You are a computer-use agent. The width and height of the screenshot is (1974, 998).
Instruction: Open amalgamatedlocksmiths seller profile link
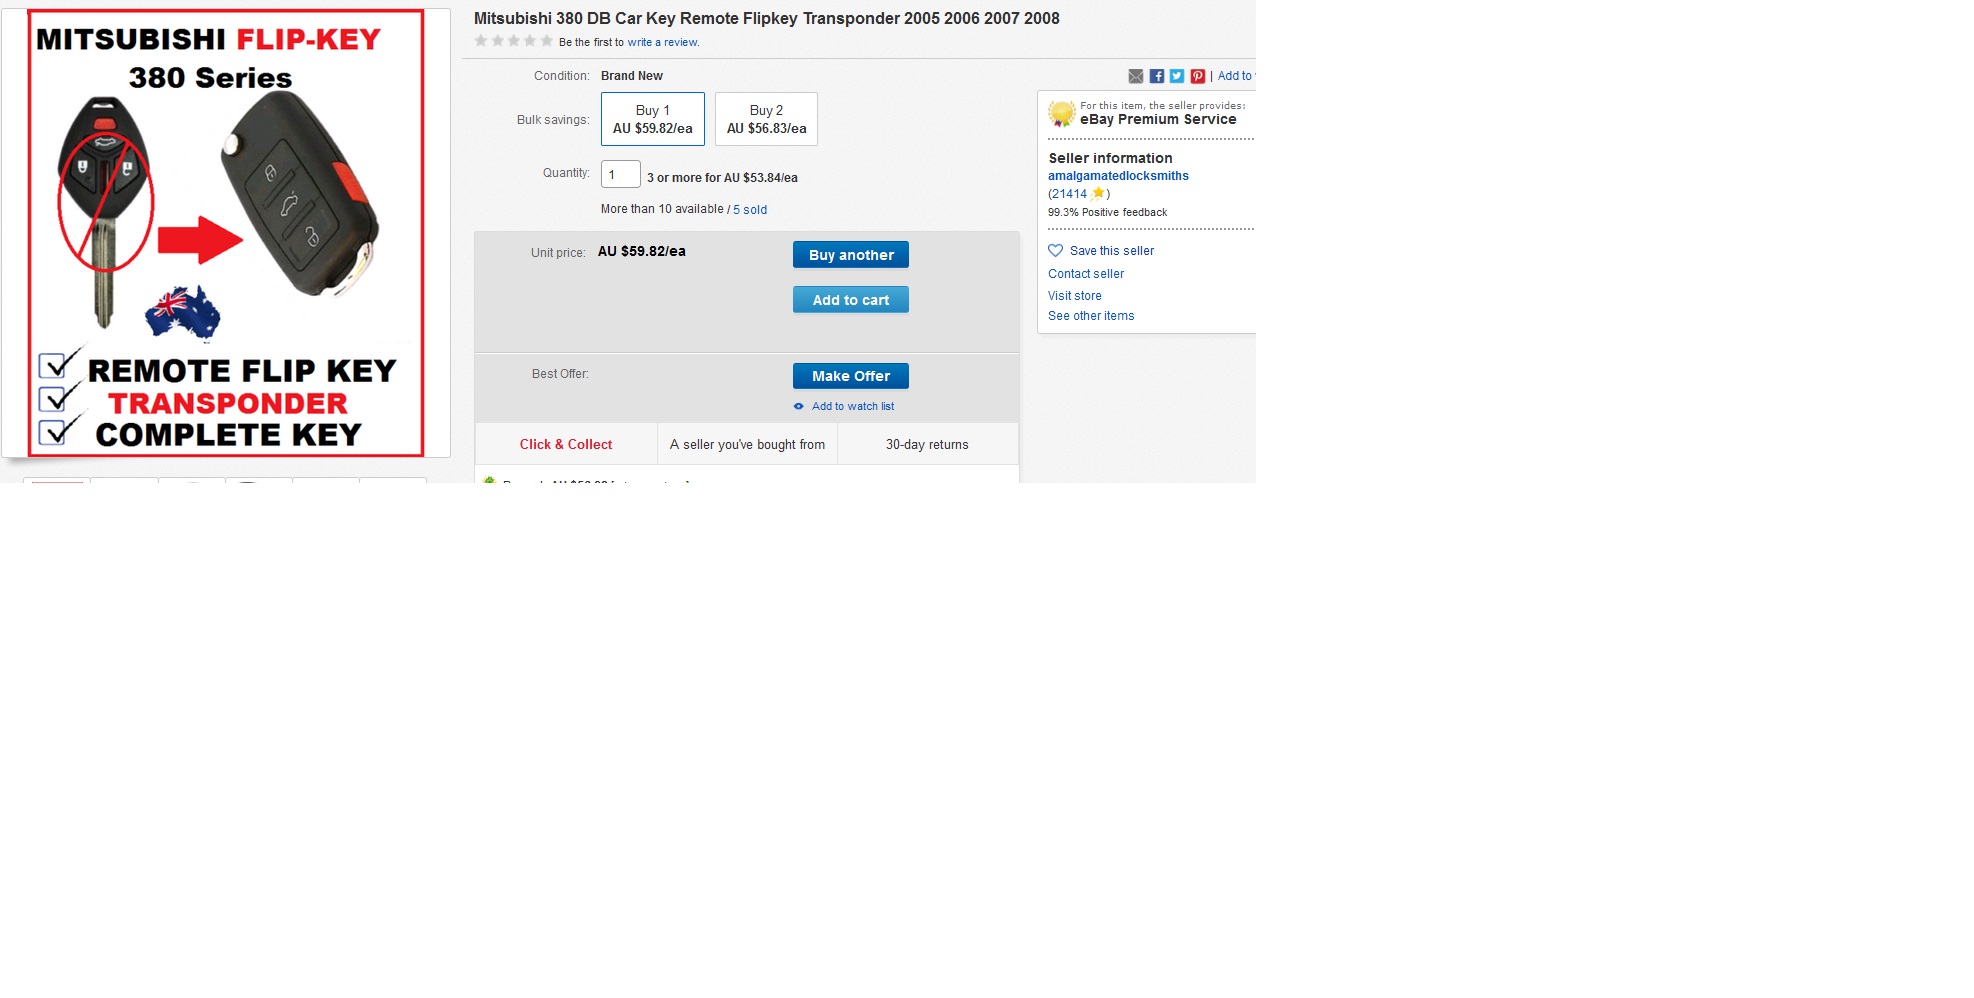point(1118,176)
